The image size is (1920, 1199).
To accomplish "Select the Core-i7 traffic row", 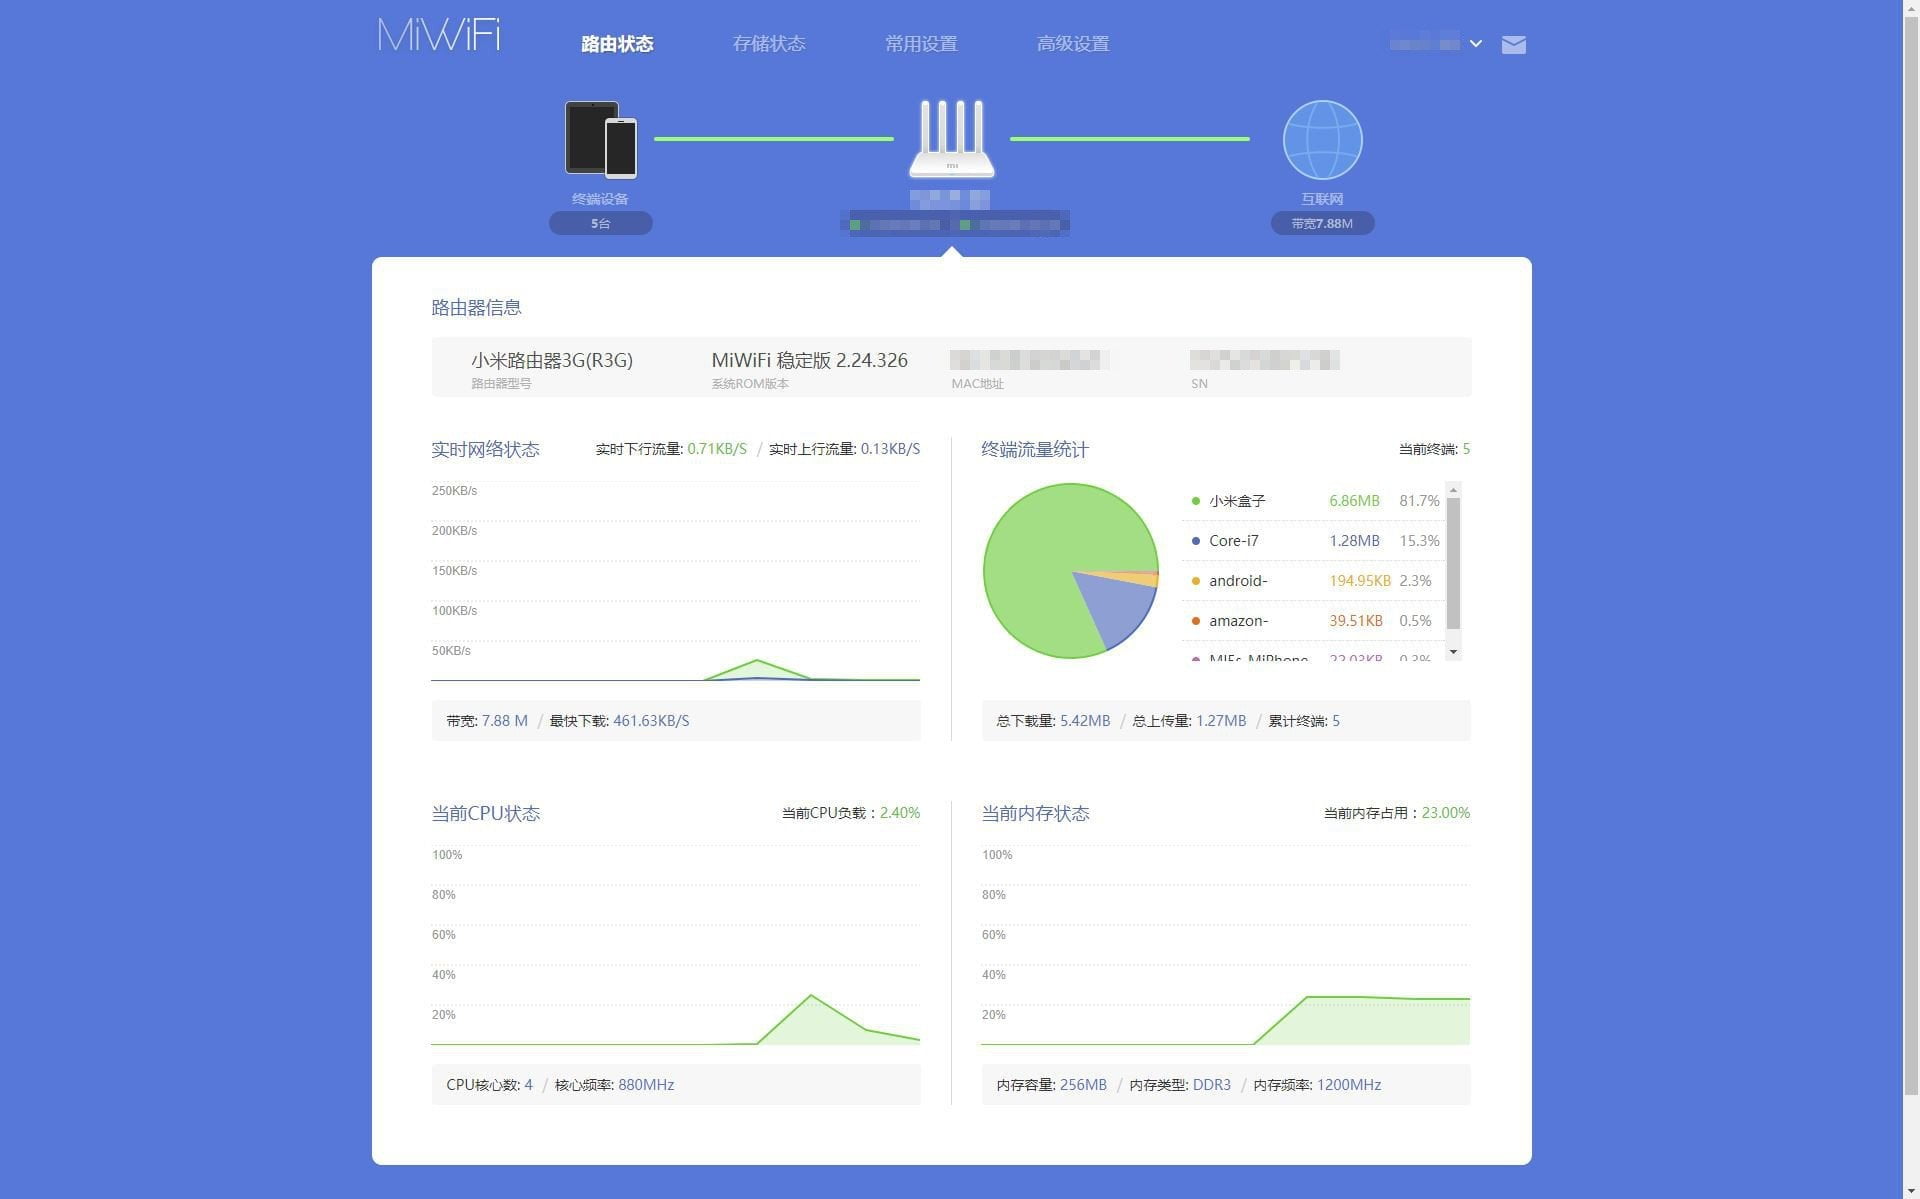I will pyautogui.click(x=1314, y=540).
